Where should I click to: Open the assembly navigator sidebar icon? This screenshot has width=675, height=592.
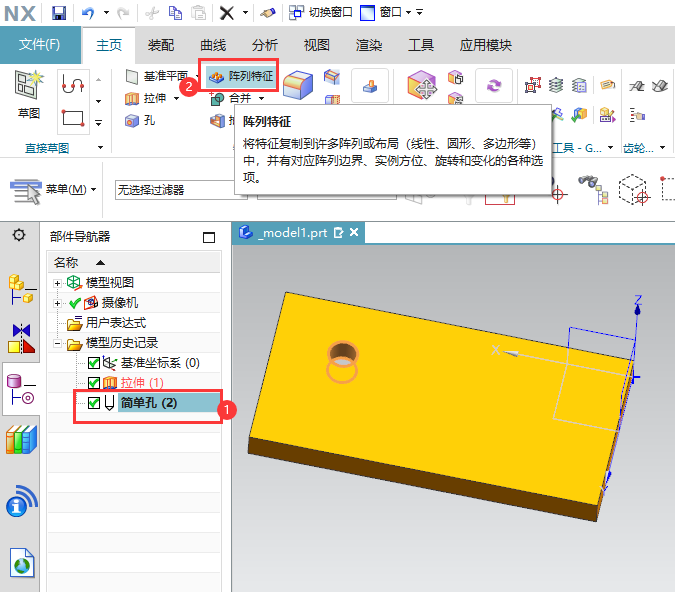20,289
